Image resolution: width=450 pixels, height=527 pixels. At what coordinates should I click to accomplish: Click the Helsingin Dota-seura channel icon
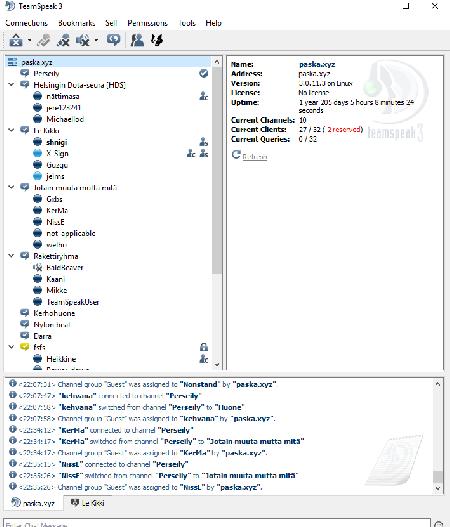(x=25, y=85)
